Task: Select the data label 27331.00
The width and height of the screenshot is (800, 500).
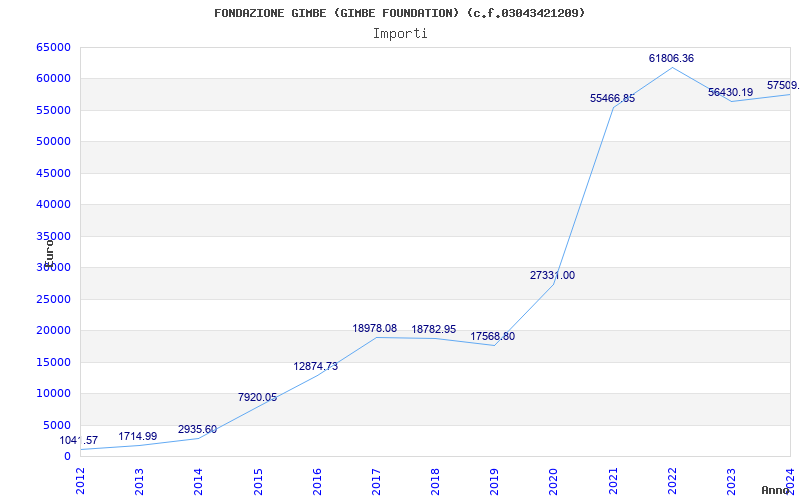Action: [552, 276]
